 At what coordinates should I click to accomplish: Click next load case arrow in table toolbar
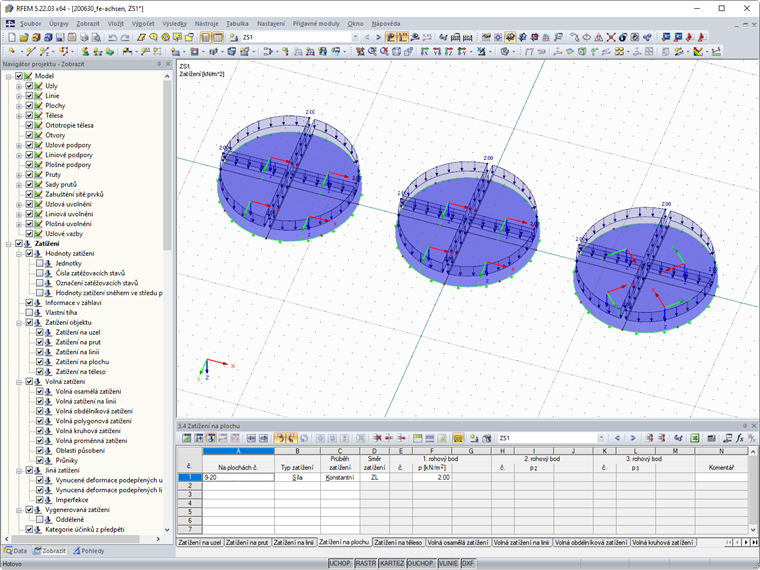[x=633, y=438]
